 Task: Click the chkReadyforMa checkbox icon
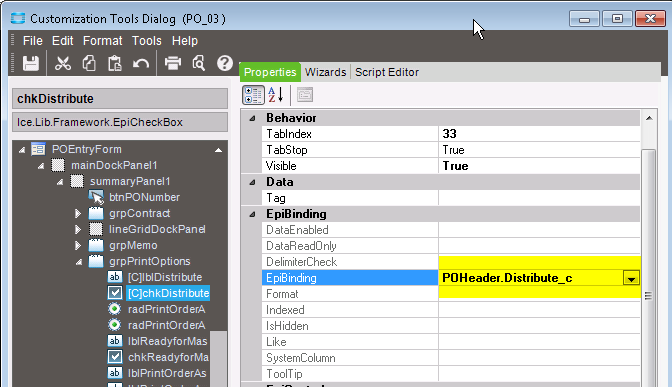(x=114, y=357)
